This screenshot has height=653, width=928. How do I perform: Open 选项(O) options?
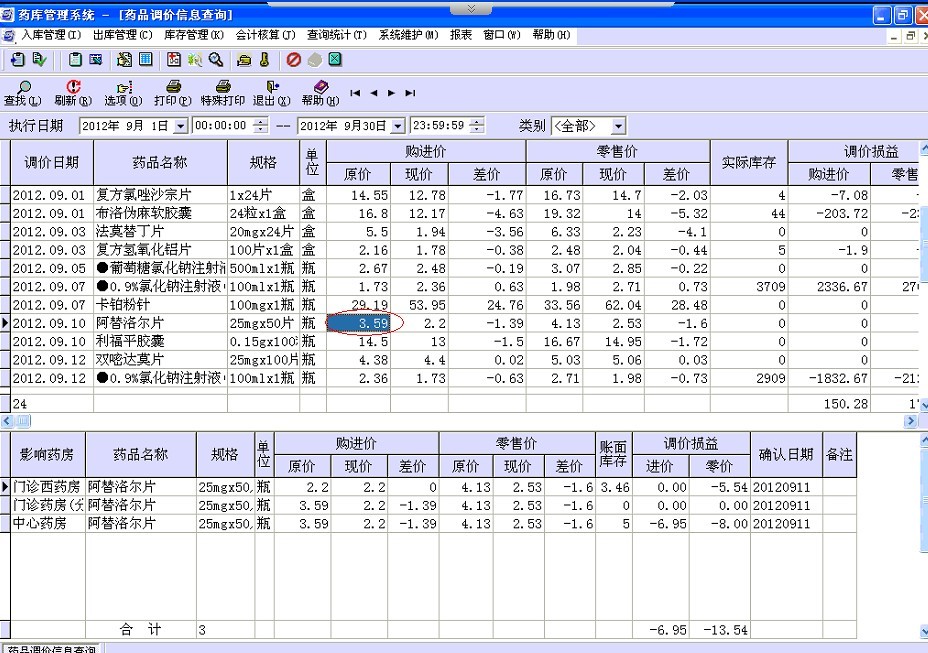(x=123, y=94)
